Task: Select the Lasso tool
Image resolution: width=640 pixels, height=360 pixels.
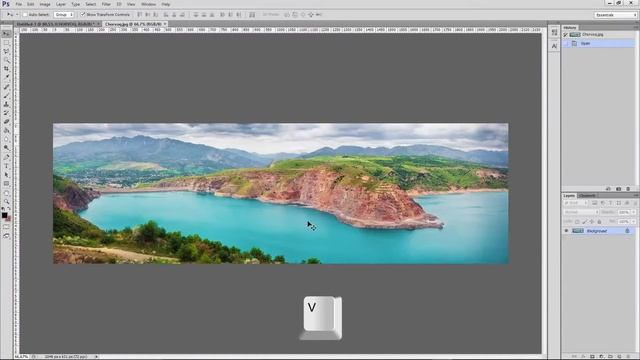Action: 6,51
